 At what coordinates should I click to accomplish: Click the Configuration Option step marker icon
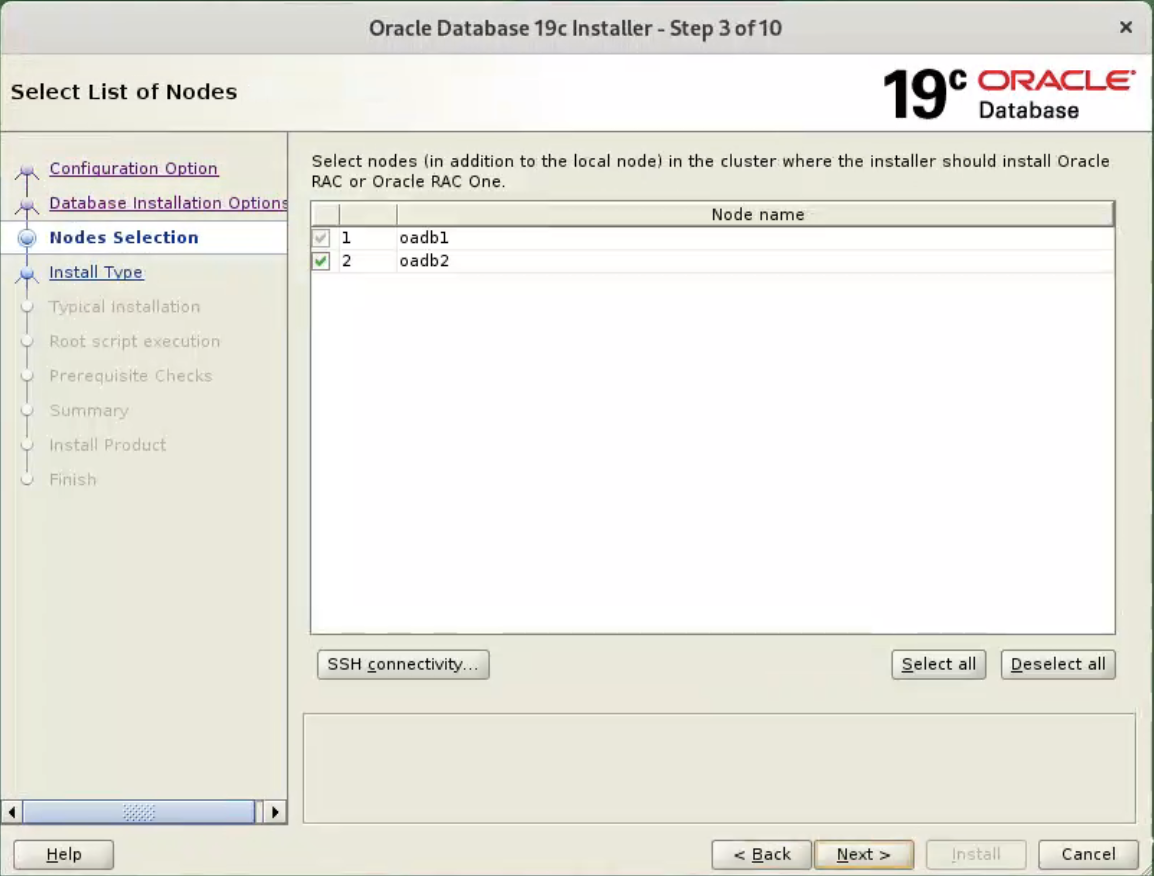27,171
